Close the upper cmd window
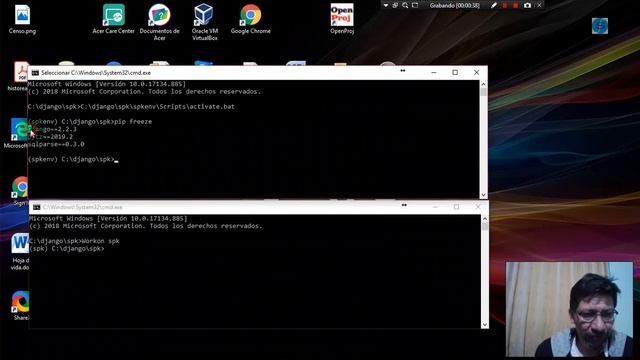The height and width of the screenshot is (360, 640). (x=476, y=73)
